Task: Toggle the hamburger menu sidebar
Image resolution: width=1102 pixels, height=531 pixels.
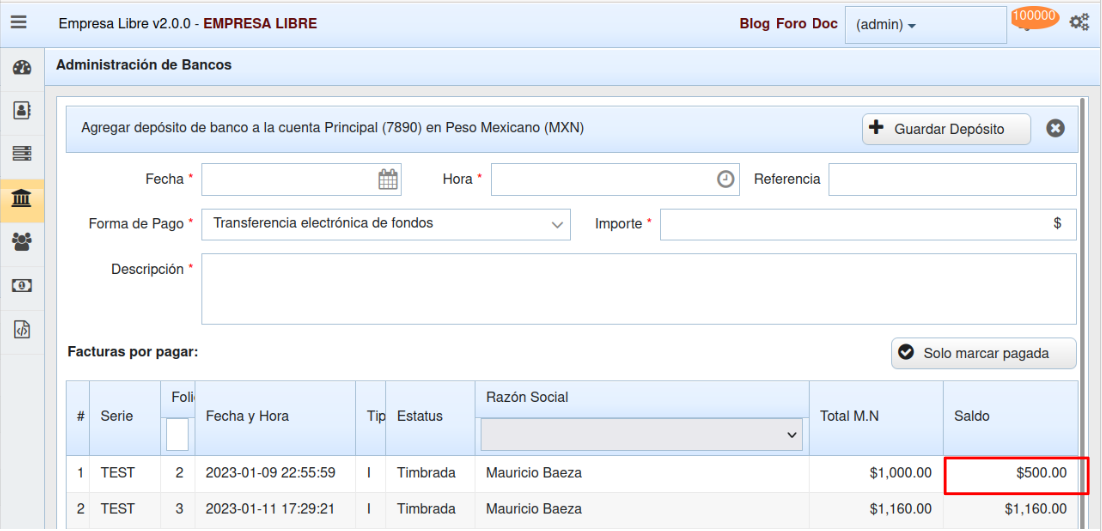Action: point(20,22)
